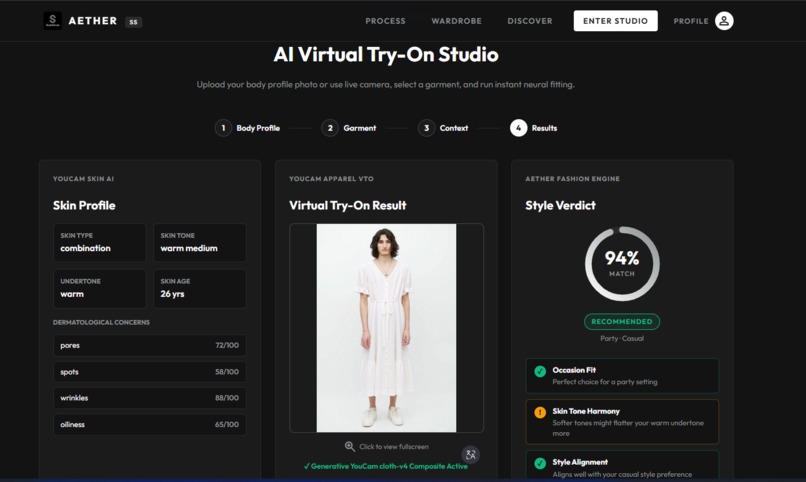Click the Occasion Fit green check icon

[540, 371]
